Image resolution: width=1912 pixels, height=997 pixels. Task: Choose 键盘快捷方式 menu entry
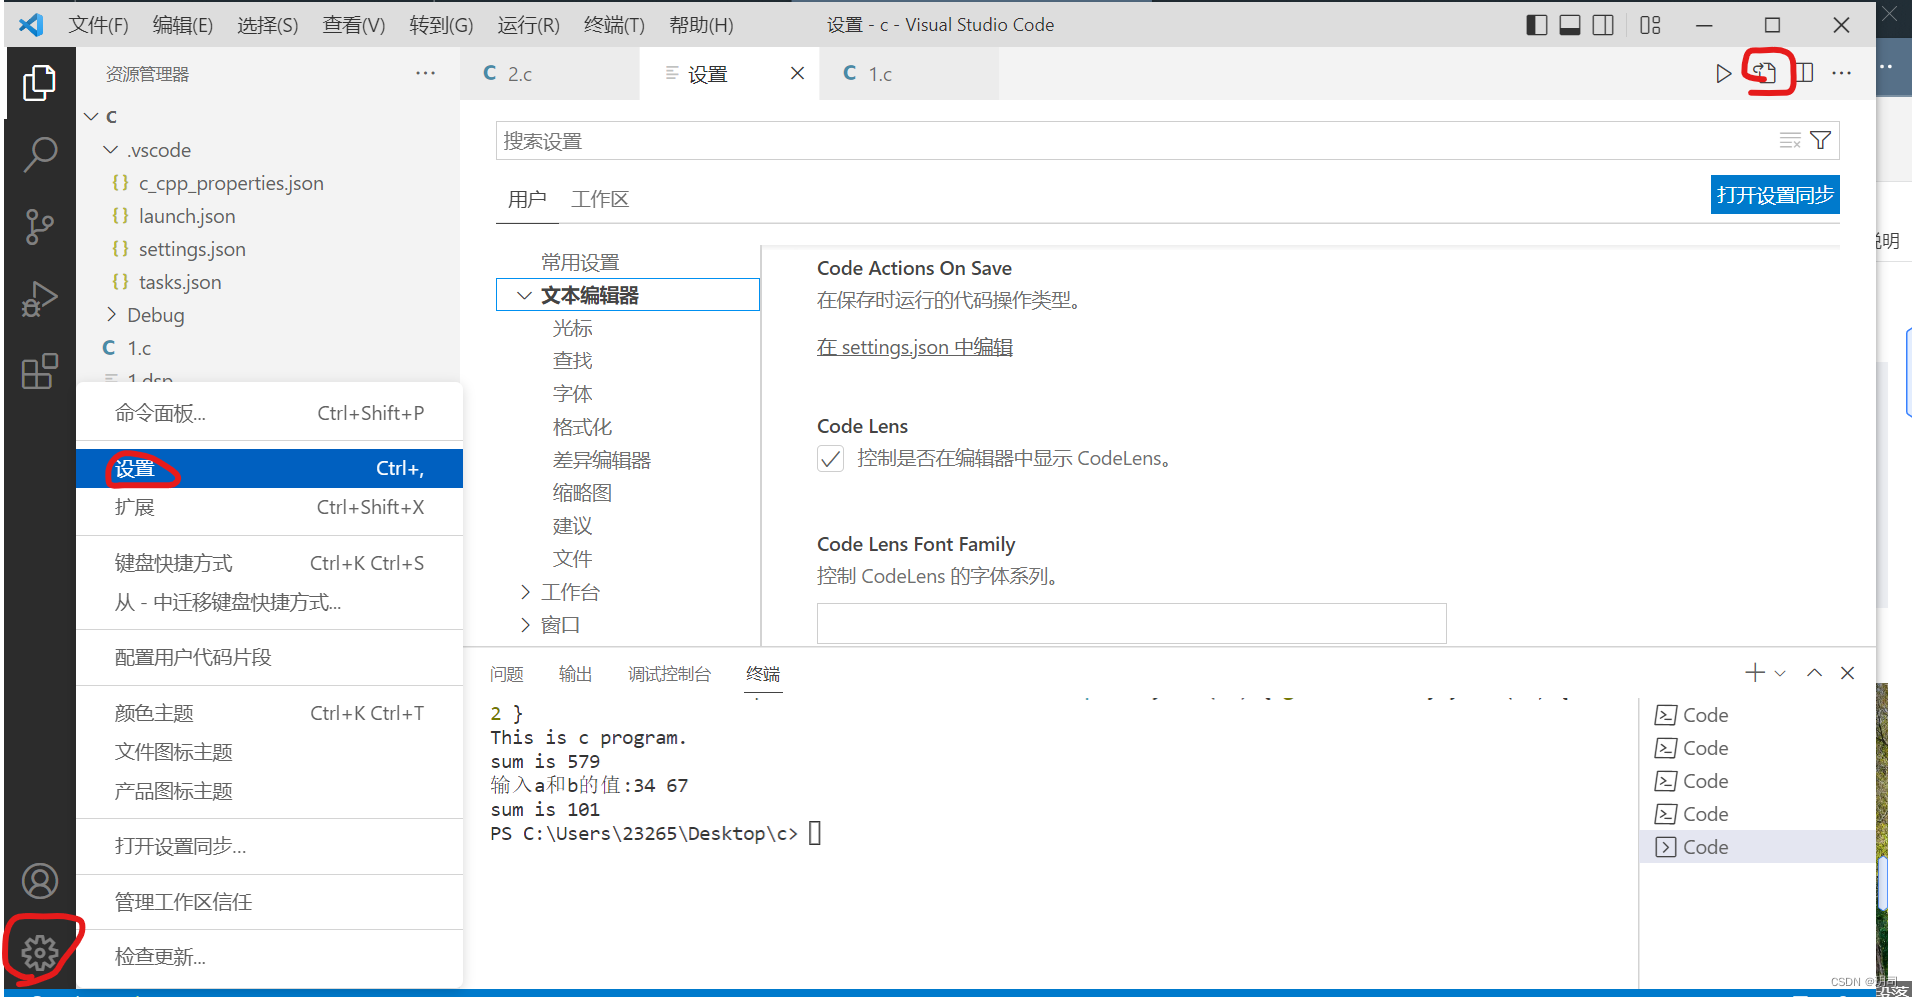point(269,563)
